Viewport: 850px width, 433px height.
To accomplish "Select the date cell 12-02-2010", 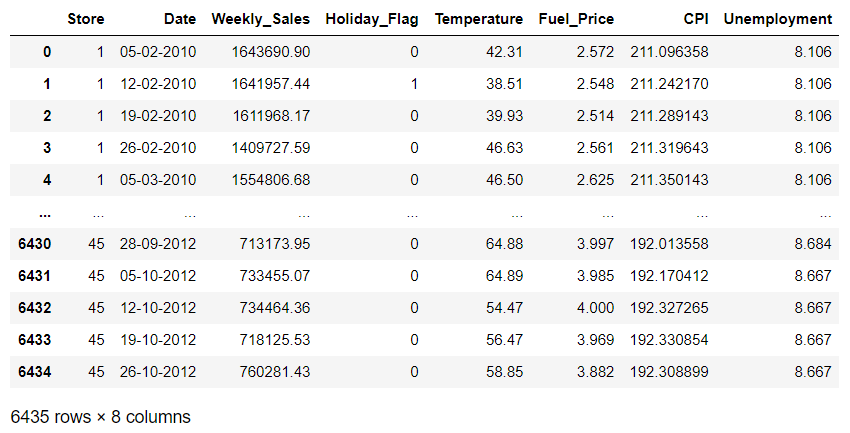I will coord(158,84).
